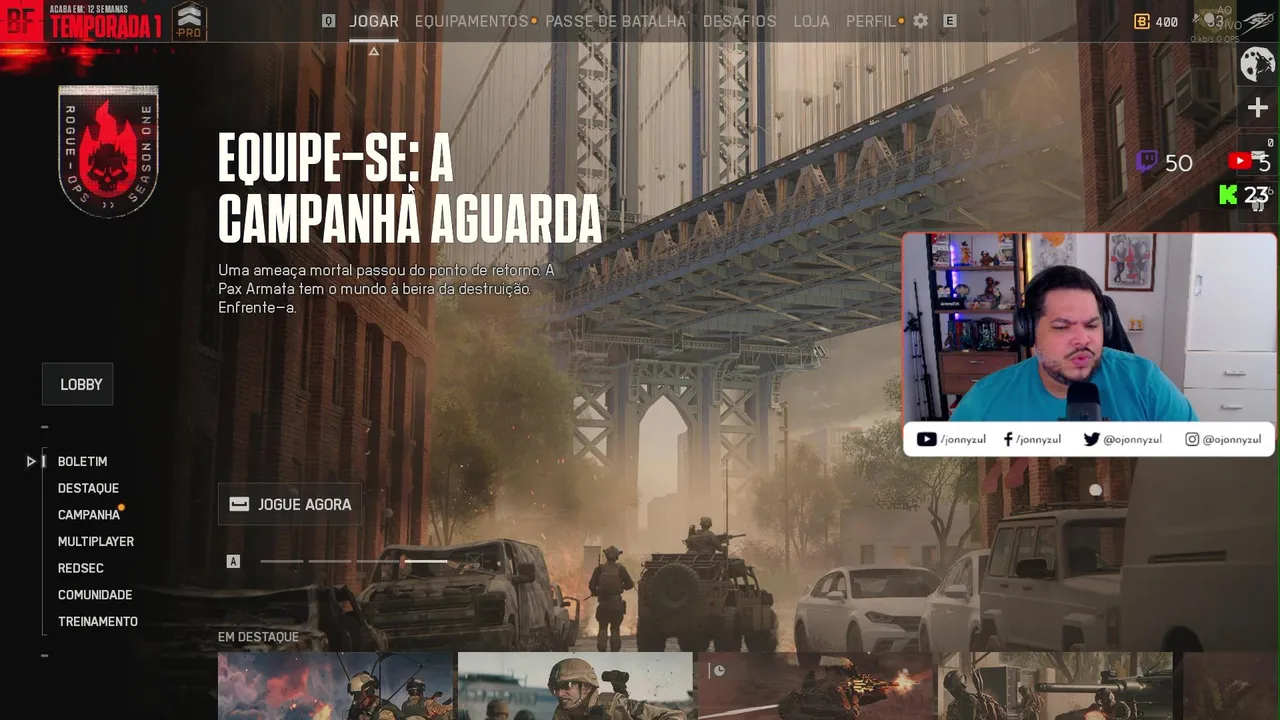Click the Em Destaque section label
The width and height of the screenshot is (1280, 720).
click(258, 637)
